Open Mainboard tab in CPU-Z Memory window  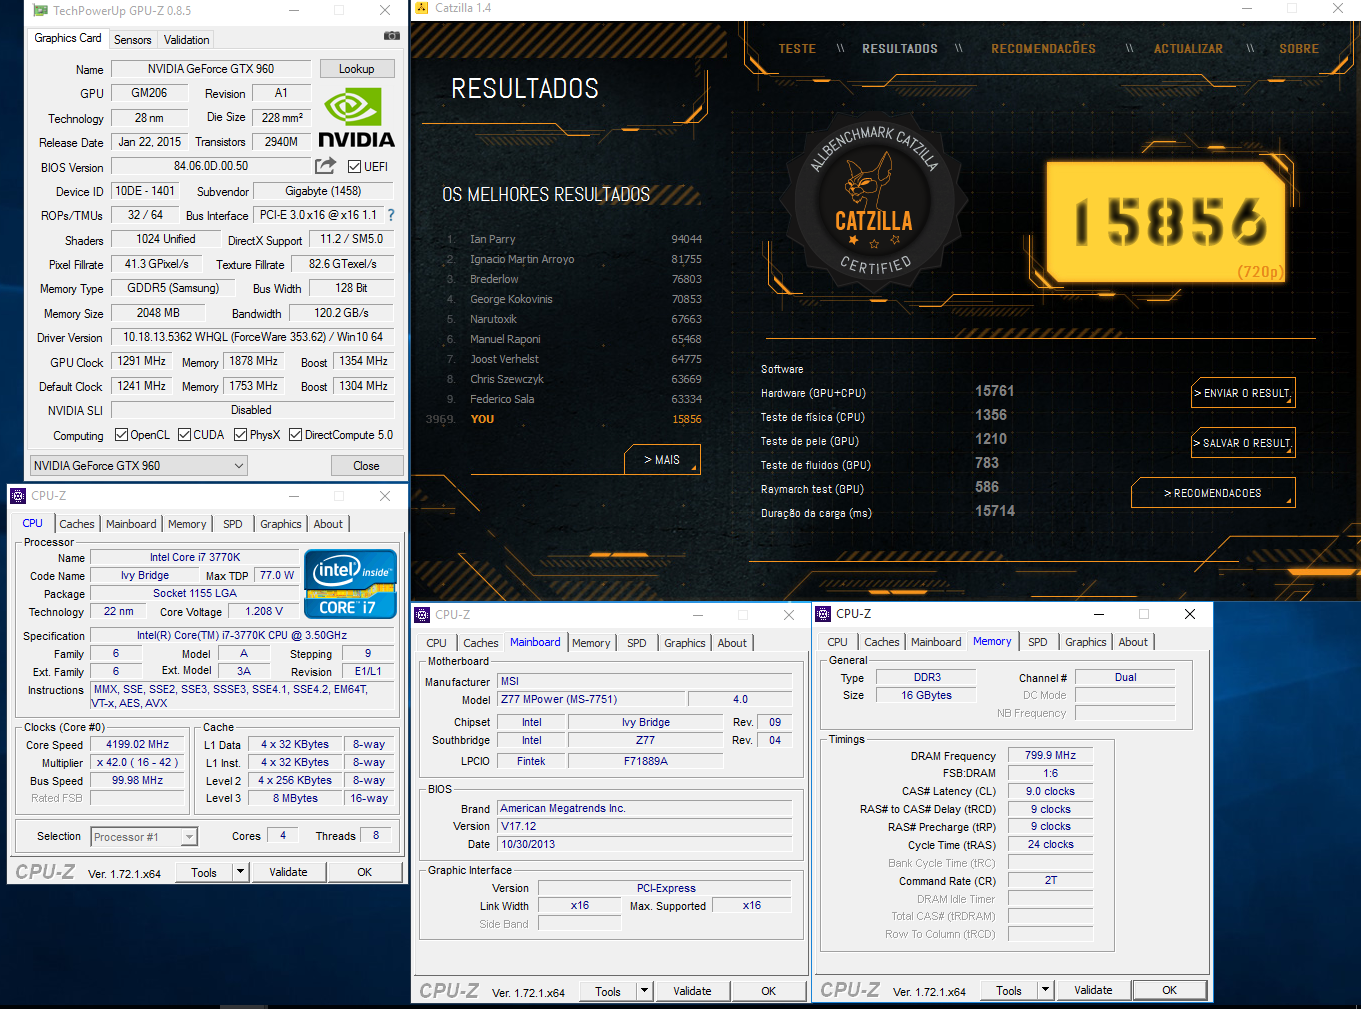pos(936,642)
